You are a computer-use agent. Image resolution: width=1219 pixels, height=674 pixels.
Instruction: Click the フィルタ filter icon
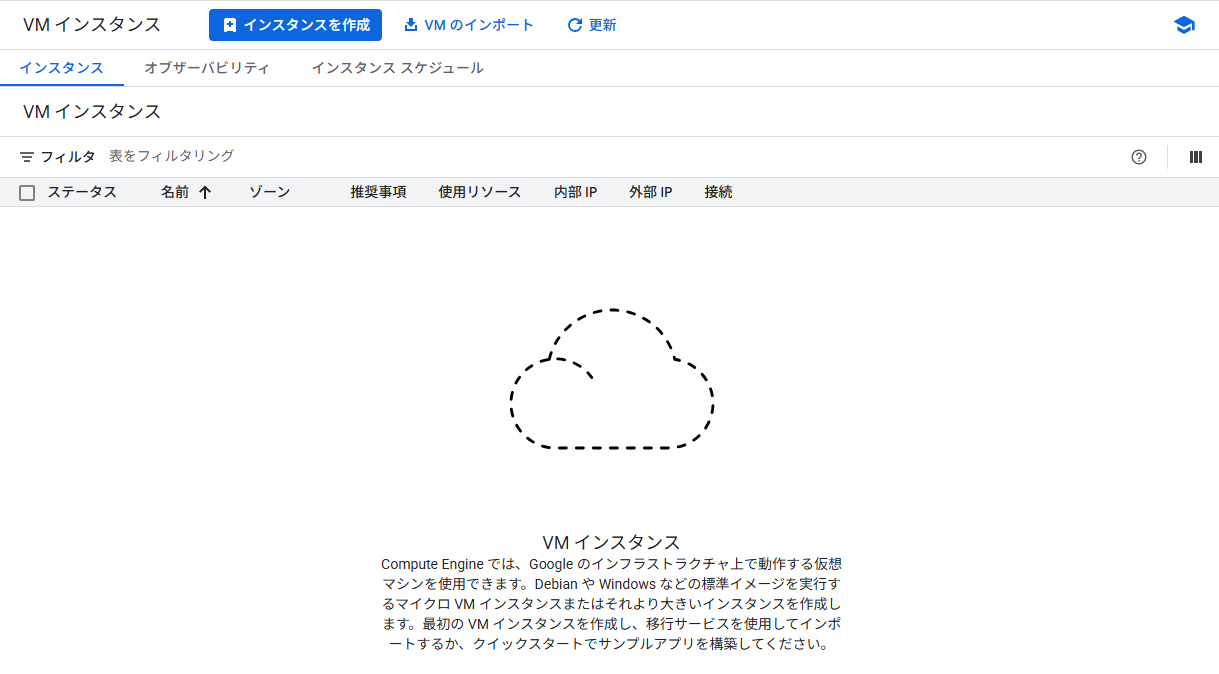coord(27,157)
